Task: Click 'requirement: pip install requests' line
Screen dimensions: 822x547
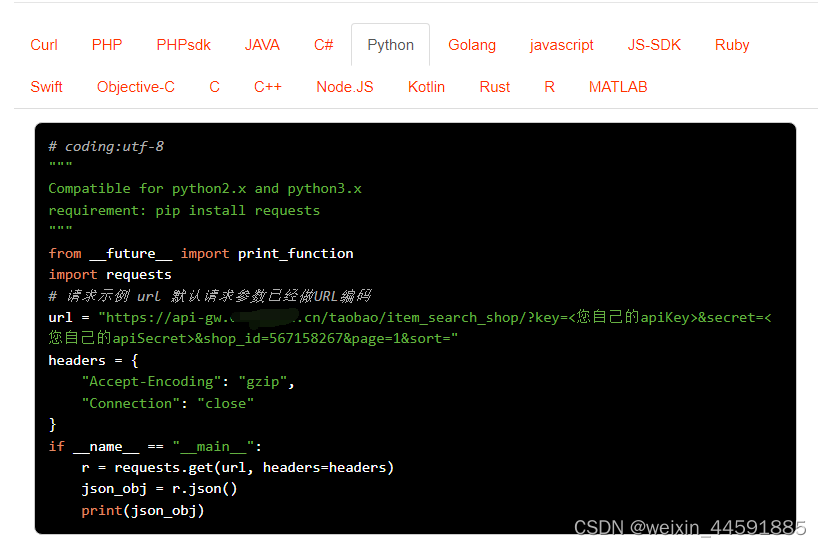Action: (x=184, y=211)
